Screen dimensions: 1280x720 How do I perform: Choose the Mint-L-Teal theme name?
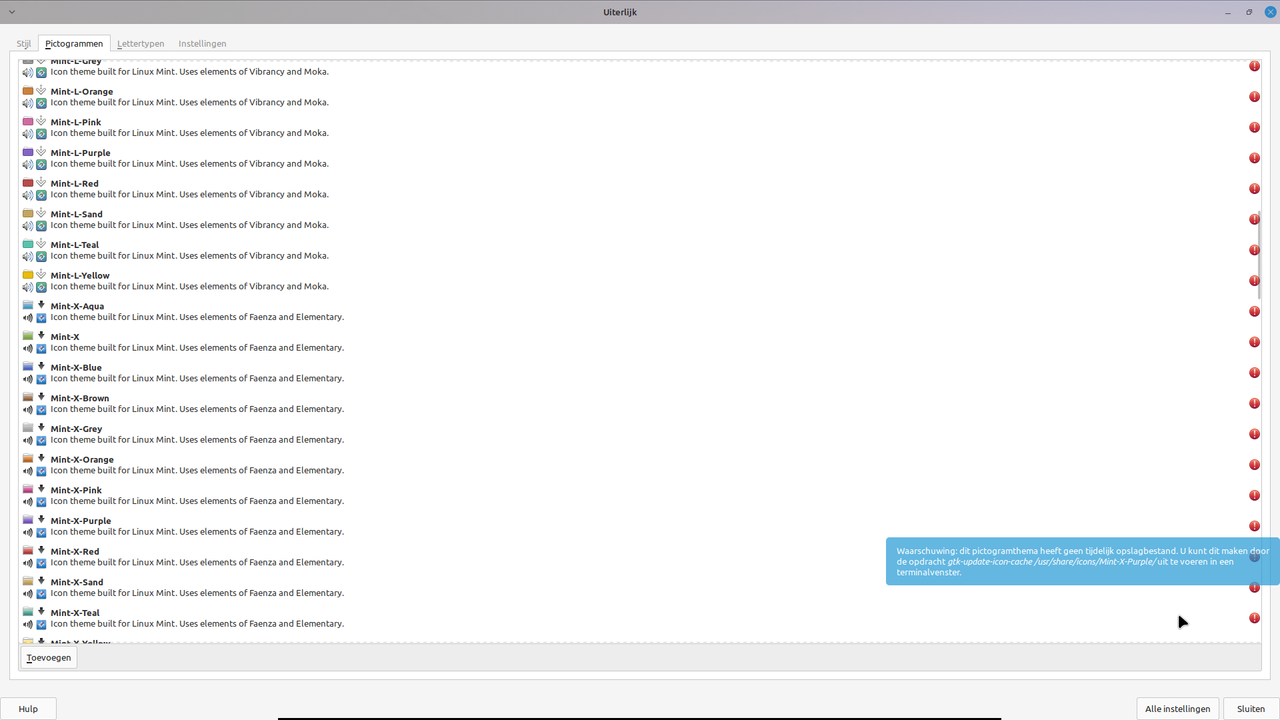[x=75, y=245]
